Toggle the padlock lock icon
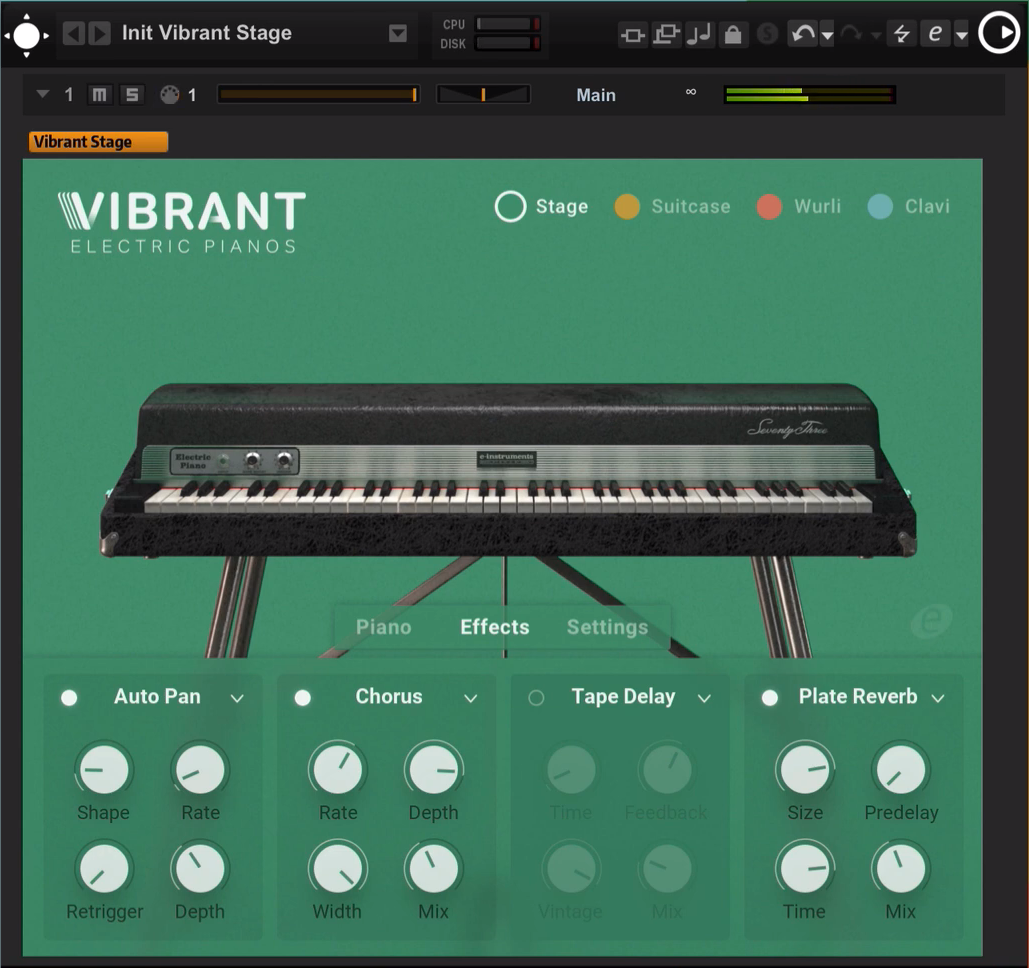The height and width of the screenshot is (968, 1029). click(x=733, y=34)
